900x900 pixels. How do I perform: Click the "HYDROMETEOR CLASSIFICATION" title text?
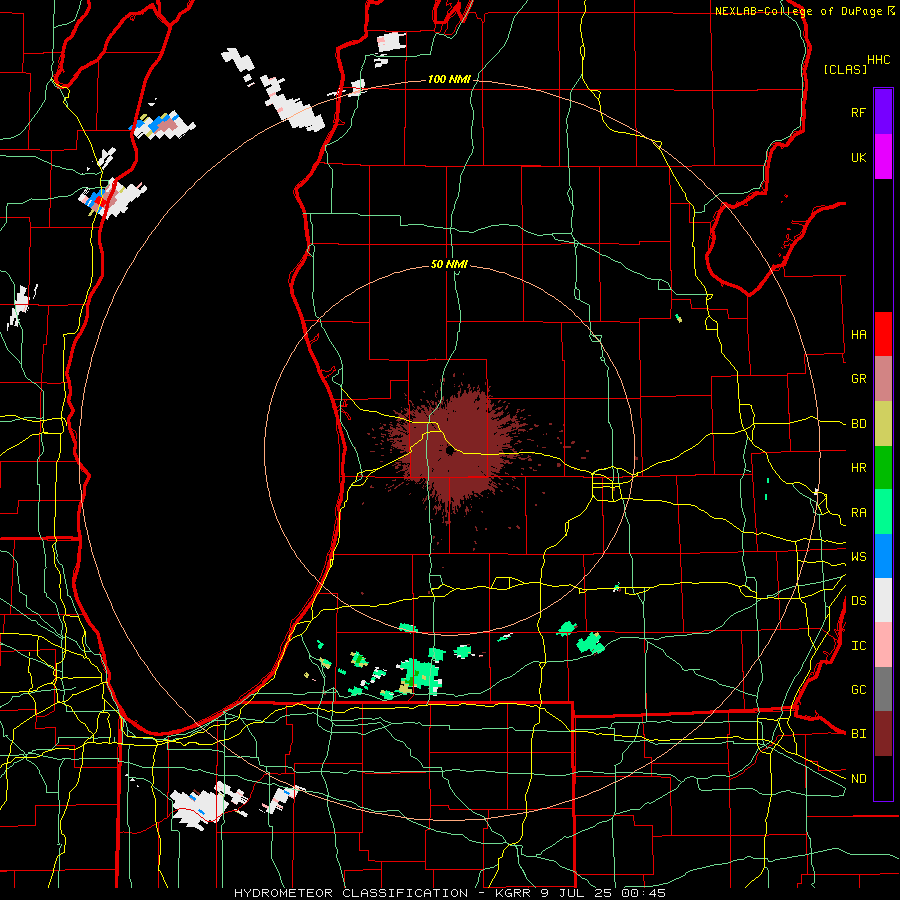pos(351,893)
